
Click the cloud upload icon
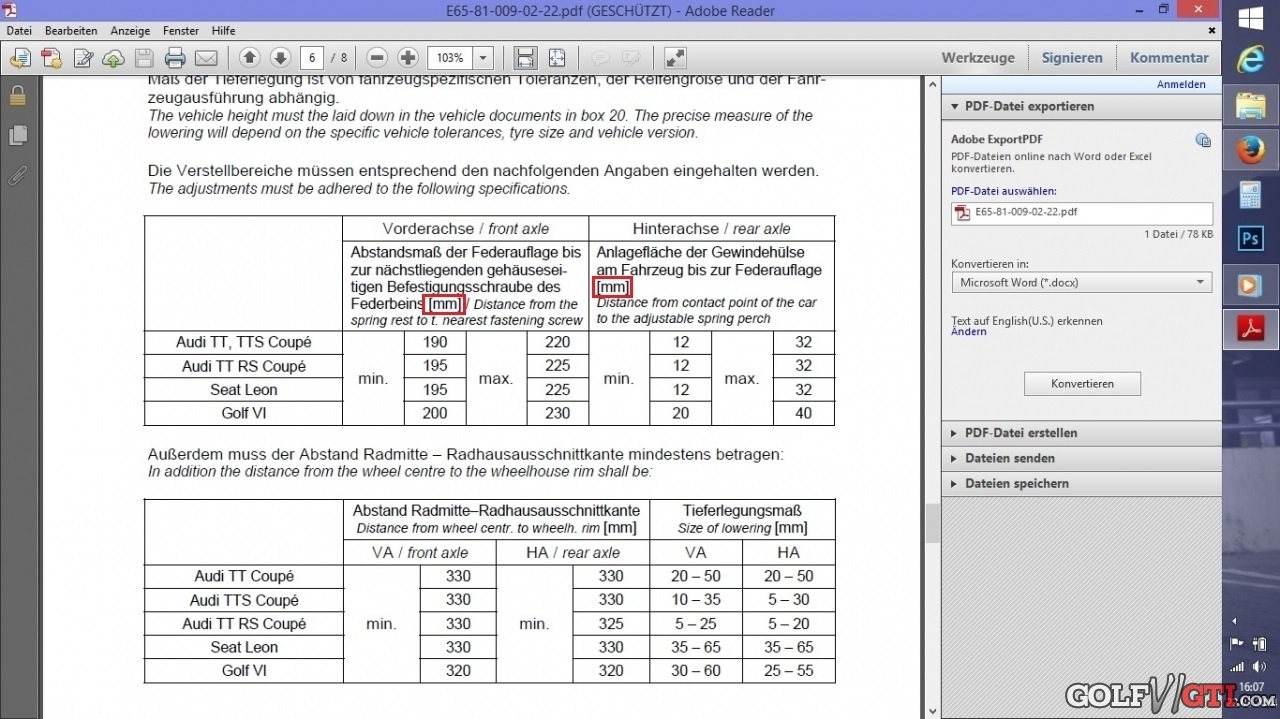(x=113, y=58)
